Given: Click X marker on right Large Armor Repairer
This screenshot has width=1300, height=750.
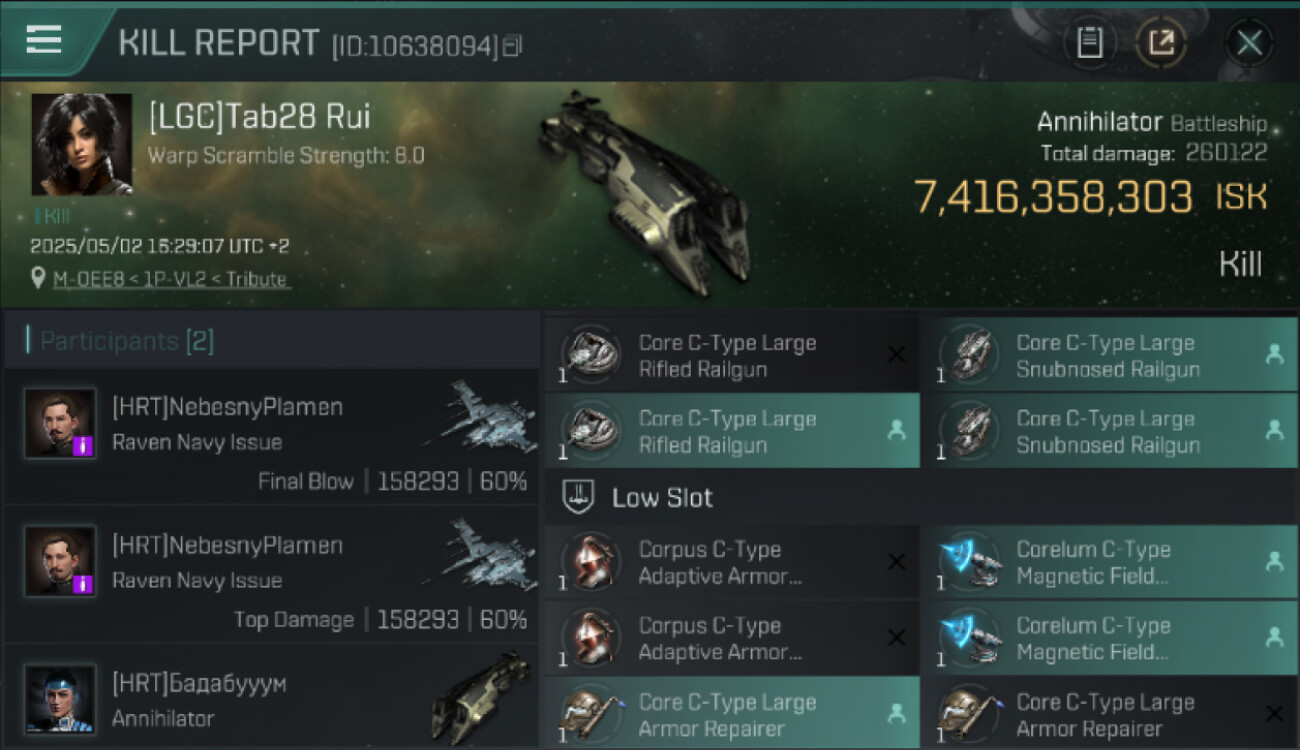Looking at the screenshot, I should point(1274,713).
